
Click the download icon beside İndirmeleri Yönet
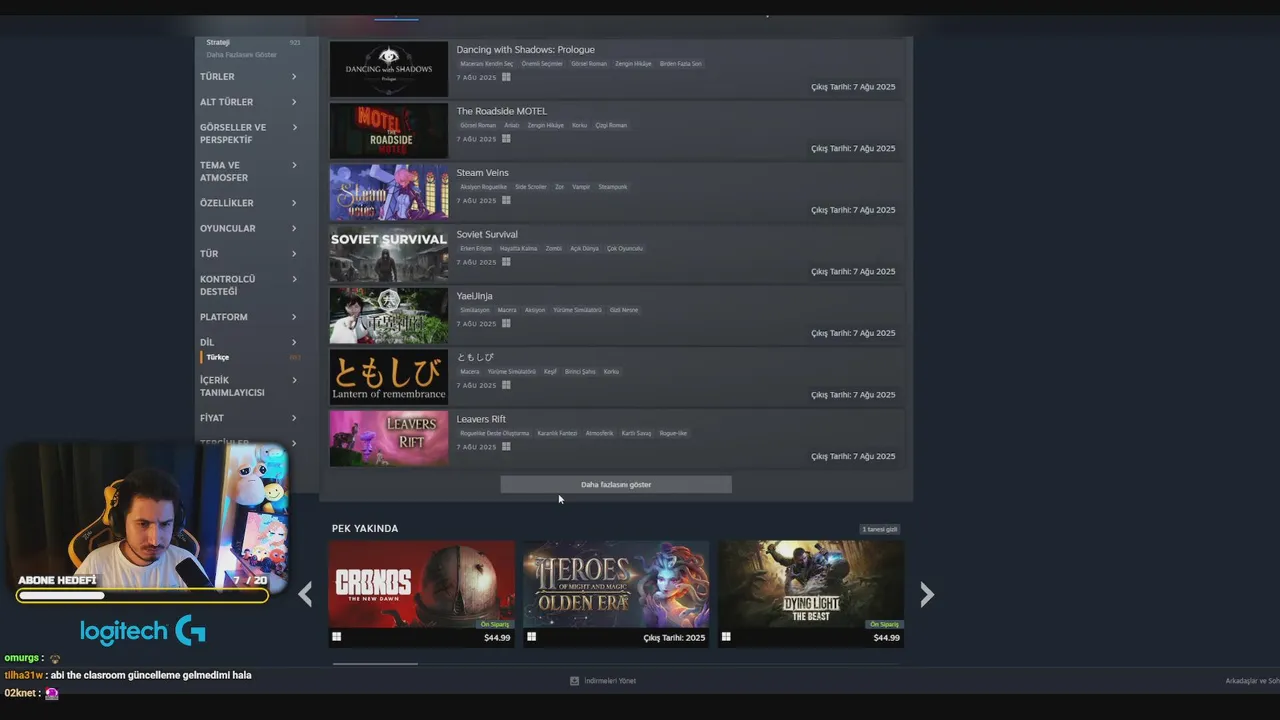pos(574,681)
